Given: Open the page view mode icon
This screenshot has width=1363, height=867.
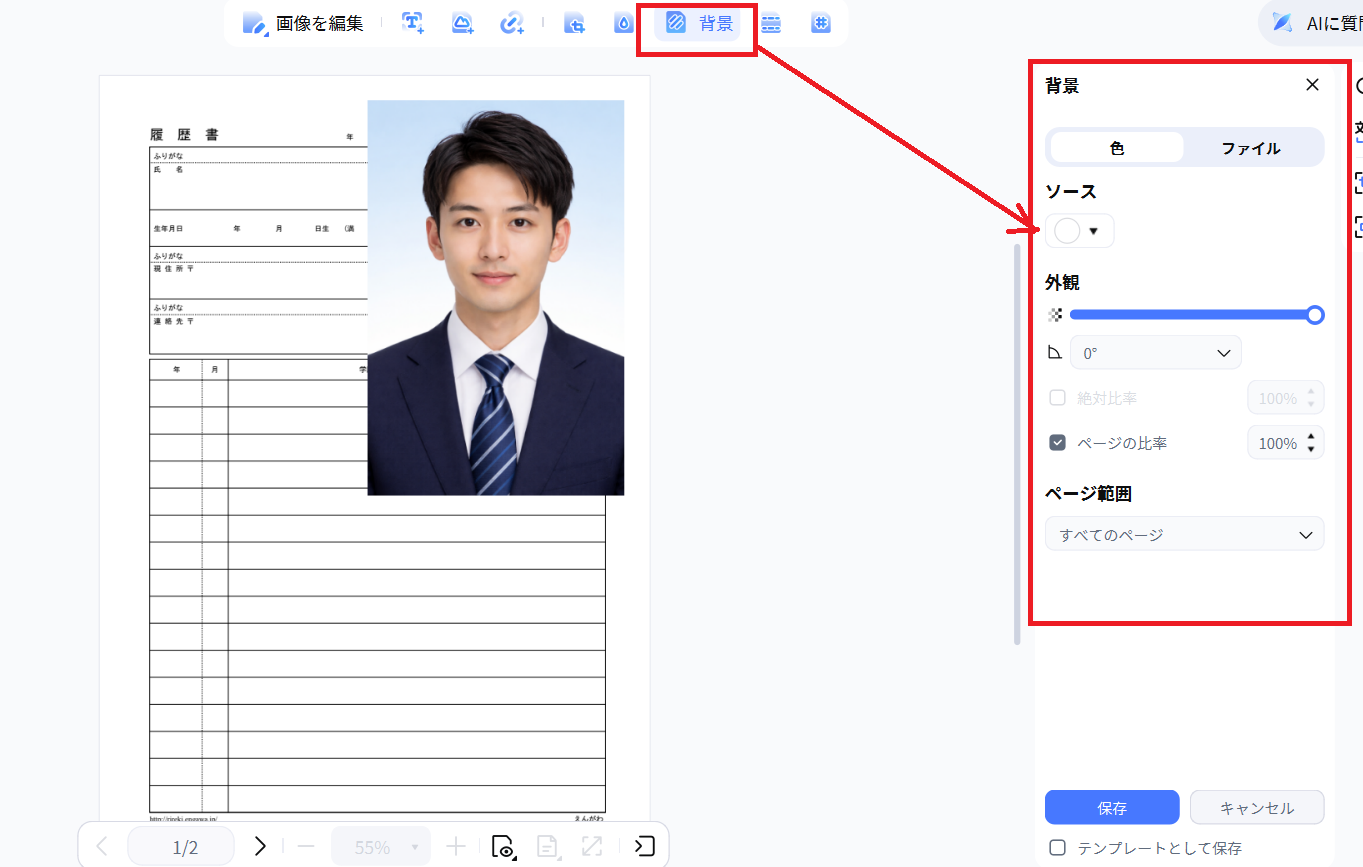Looking at the screenshot, I should click(503, 847).
